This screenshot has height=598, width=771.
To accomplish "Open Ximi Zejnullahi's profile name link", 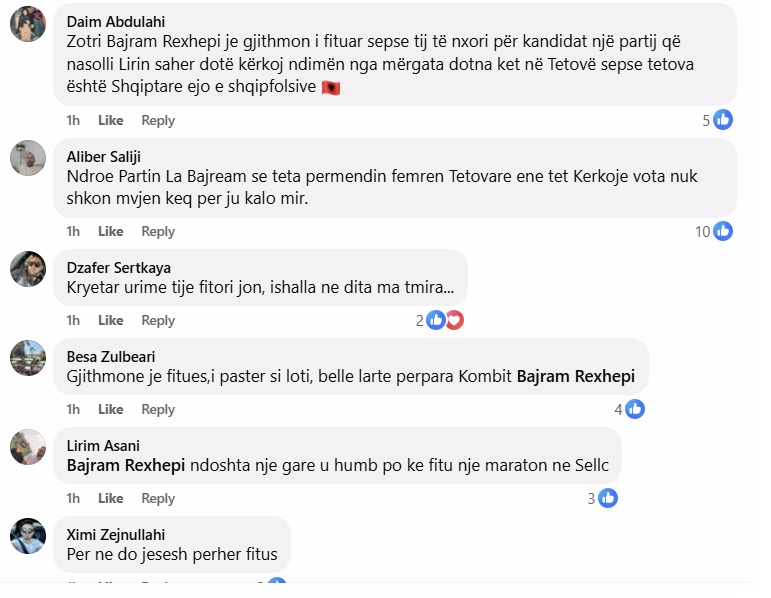I will tap(116, 534).
